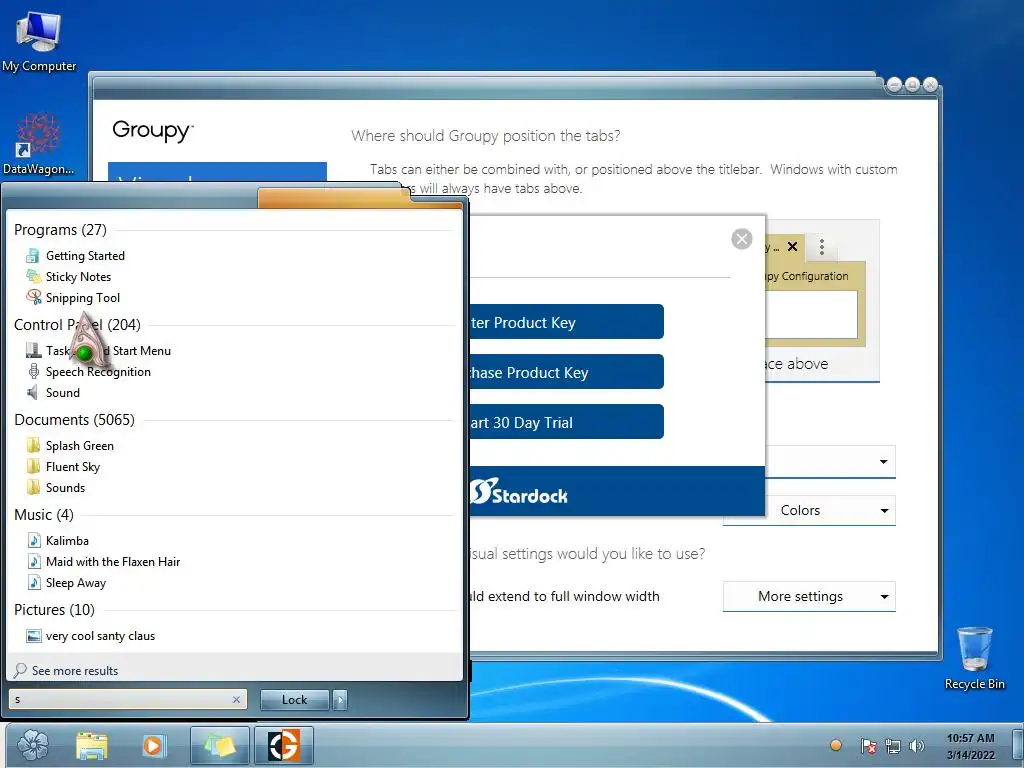Click the Groupy logo in the window

click(x=153, y=131)
